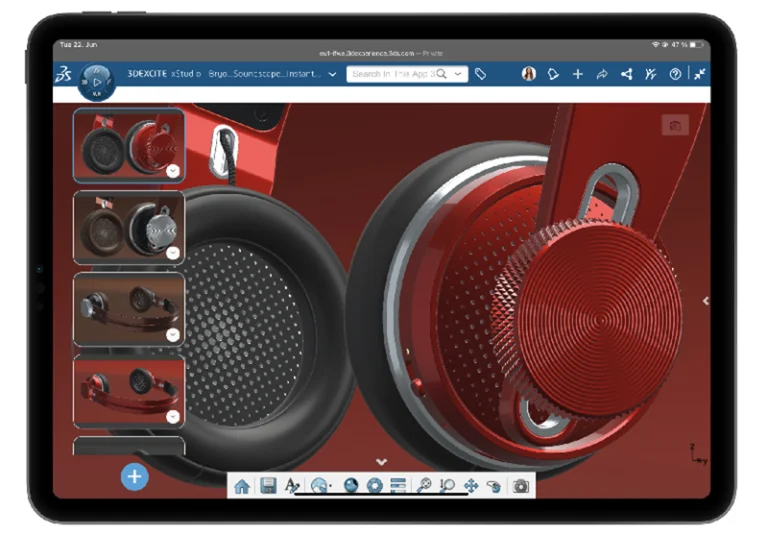Click the pan arrows icon in toolbar

[471, 486]
